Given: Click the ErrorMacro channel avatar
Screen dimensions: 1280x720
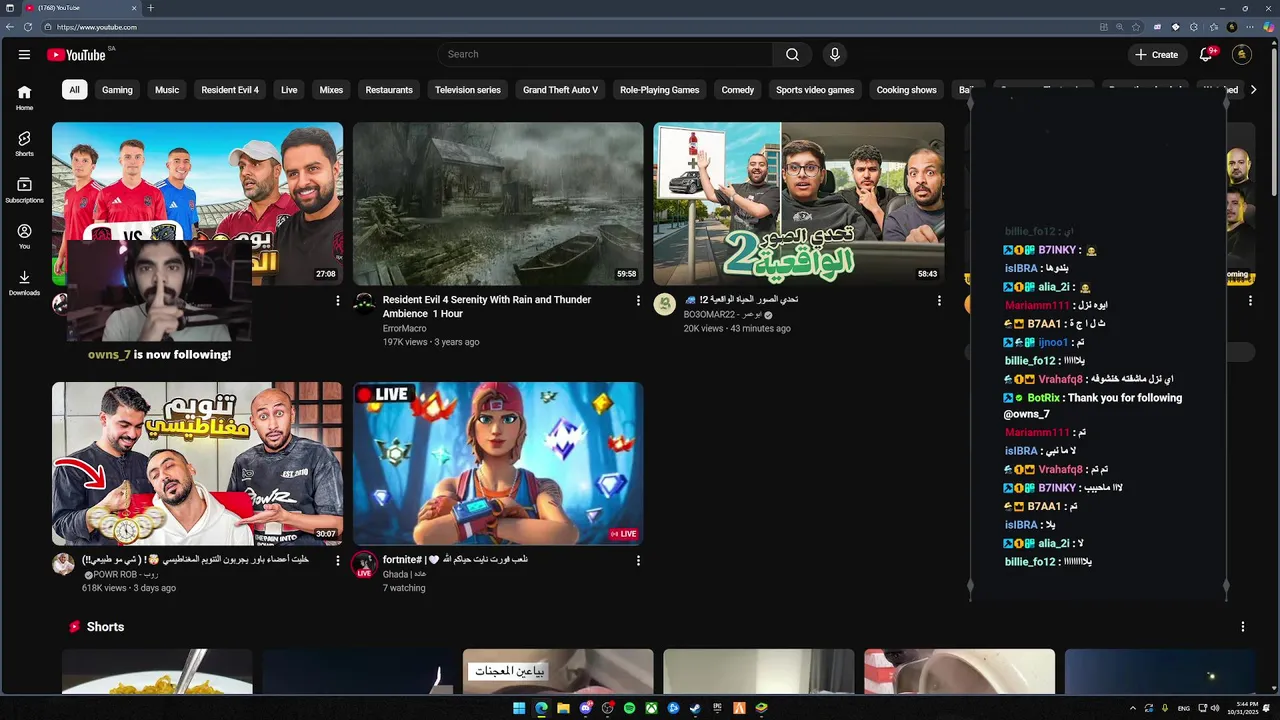Looking at the screenshot, I should (x=364, y=304).
